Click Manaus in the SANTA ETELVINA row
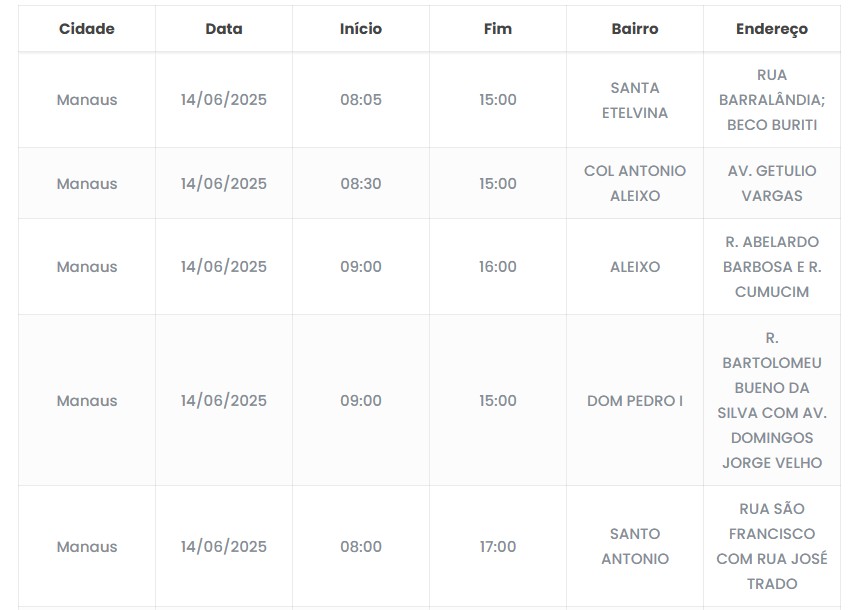Screen dimensions: 855x610 tap(87, 100)
